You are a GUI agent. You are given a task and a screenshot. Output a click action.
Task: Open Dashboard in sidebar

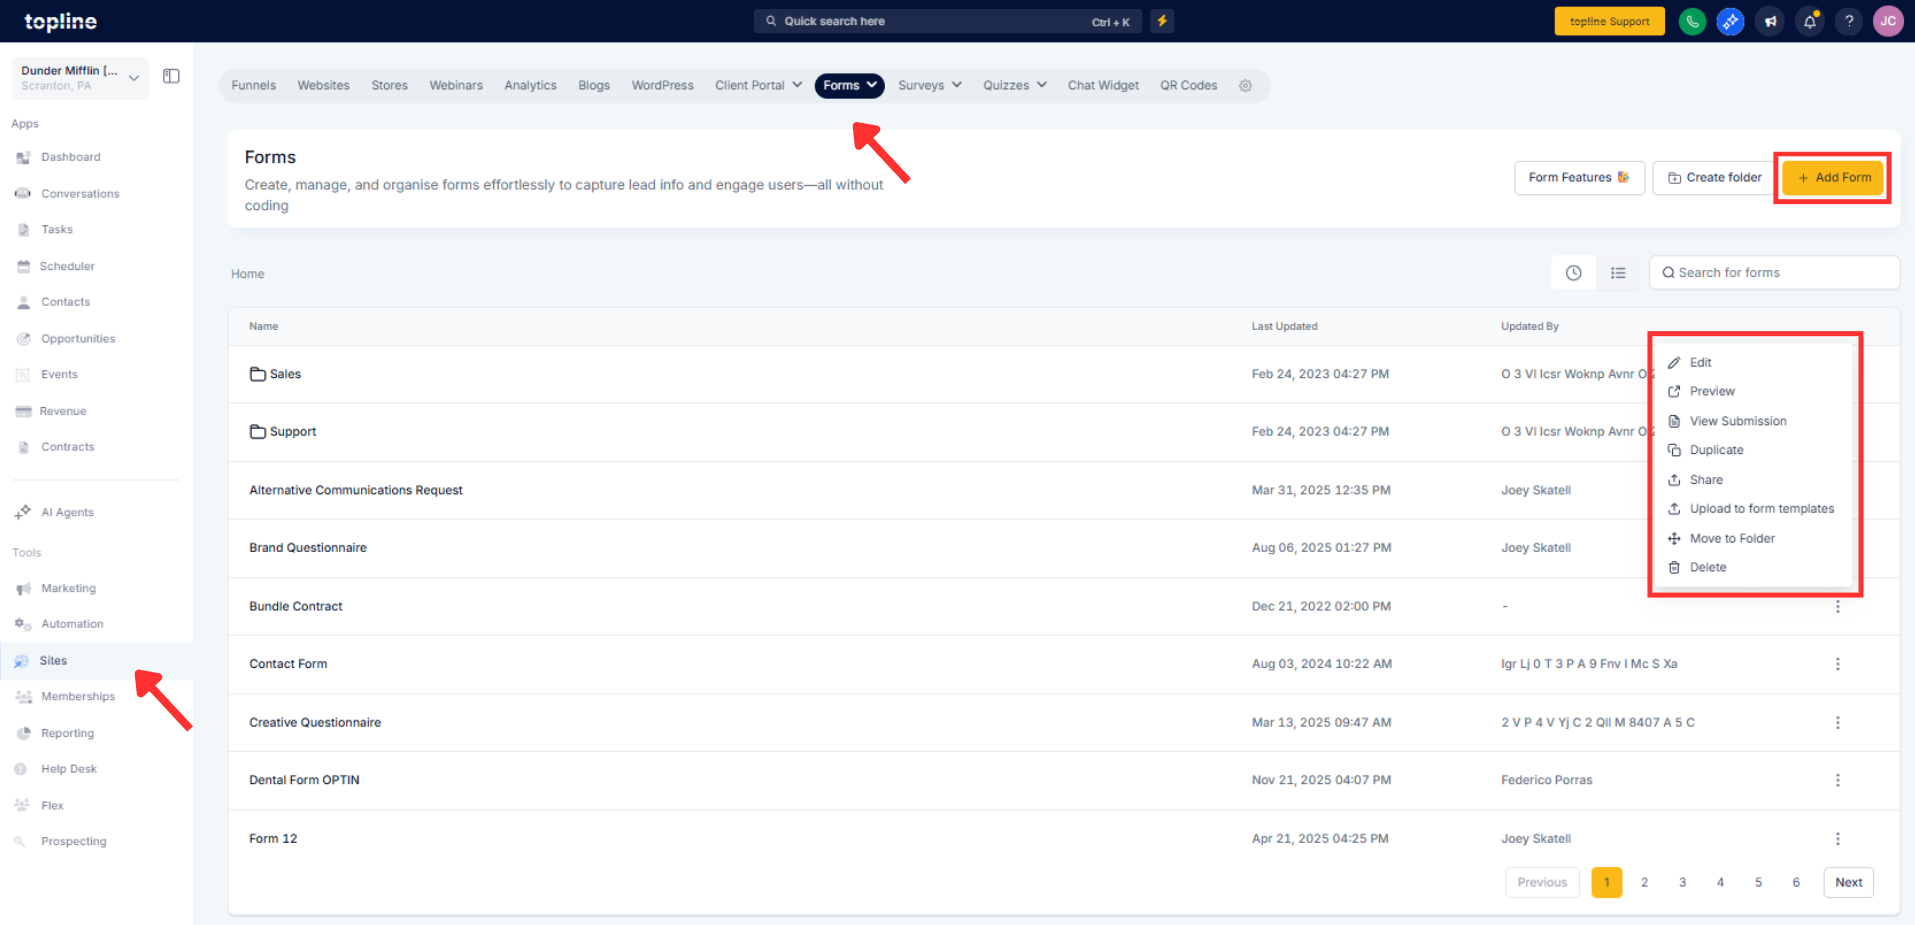(70, 157)
